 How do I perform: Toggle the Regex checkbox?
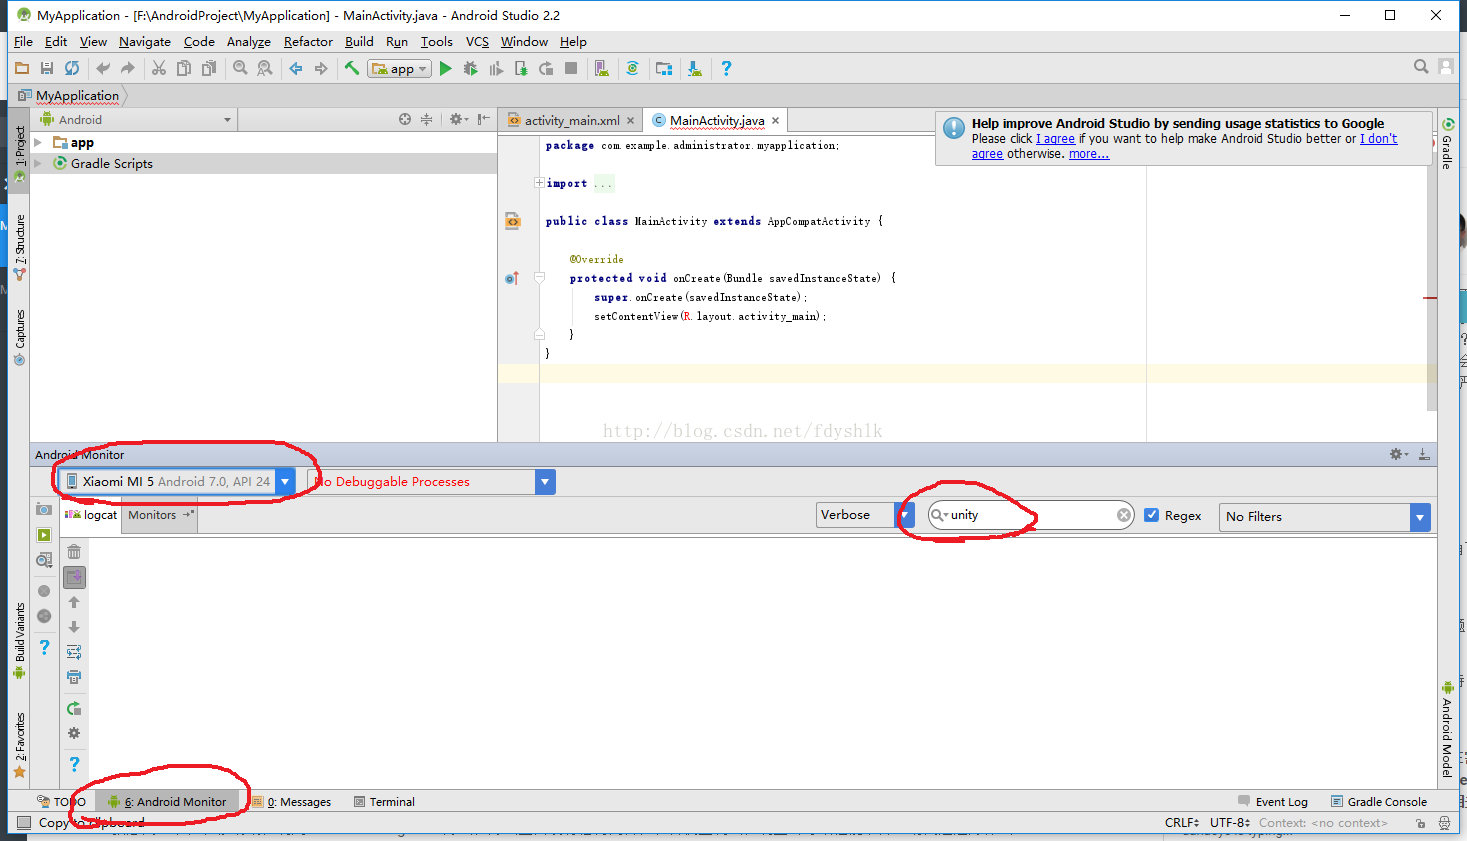click(1152, 515)
